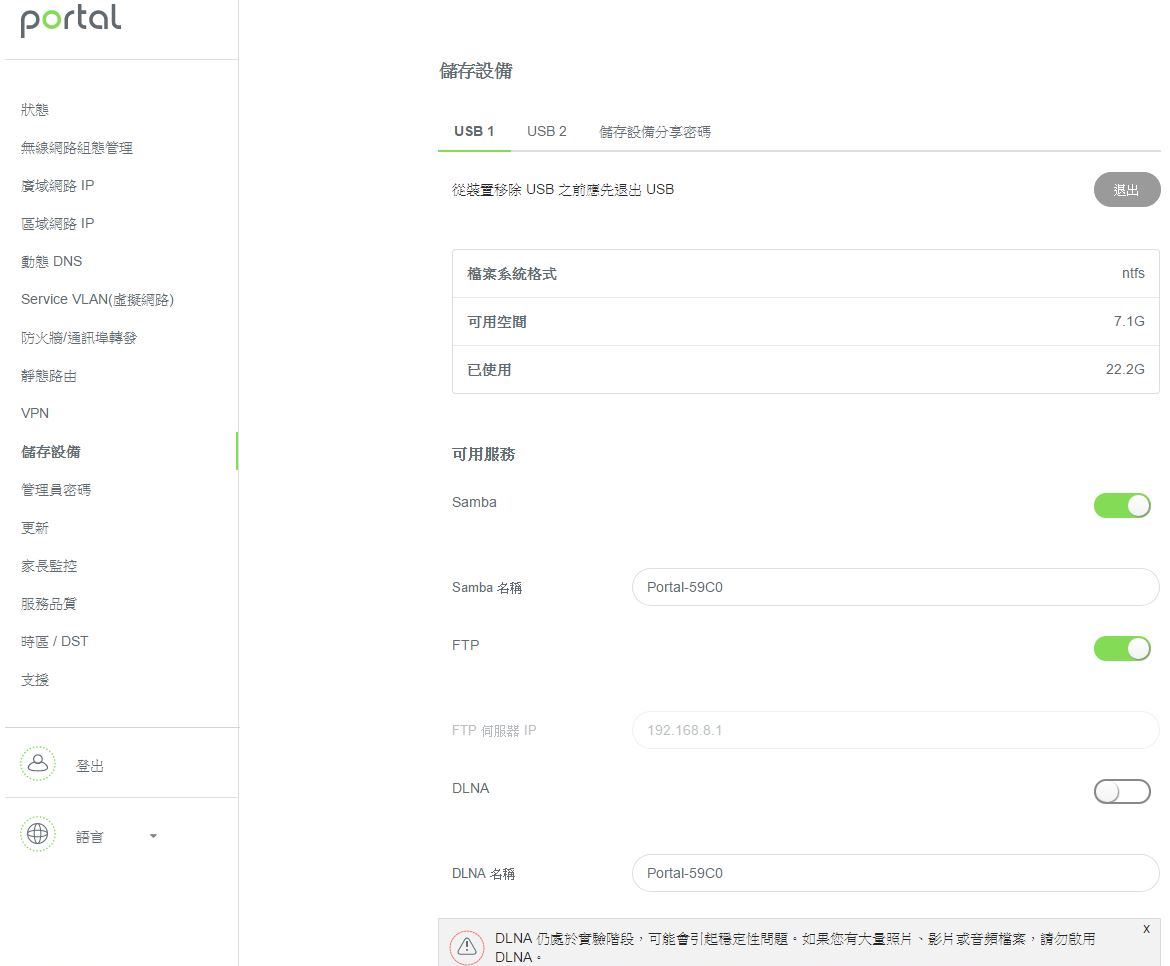1170x966 pixels.
Task: Click the Portal logo
Action: pyautogui.click(x=71, y=21)
